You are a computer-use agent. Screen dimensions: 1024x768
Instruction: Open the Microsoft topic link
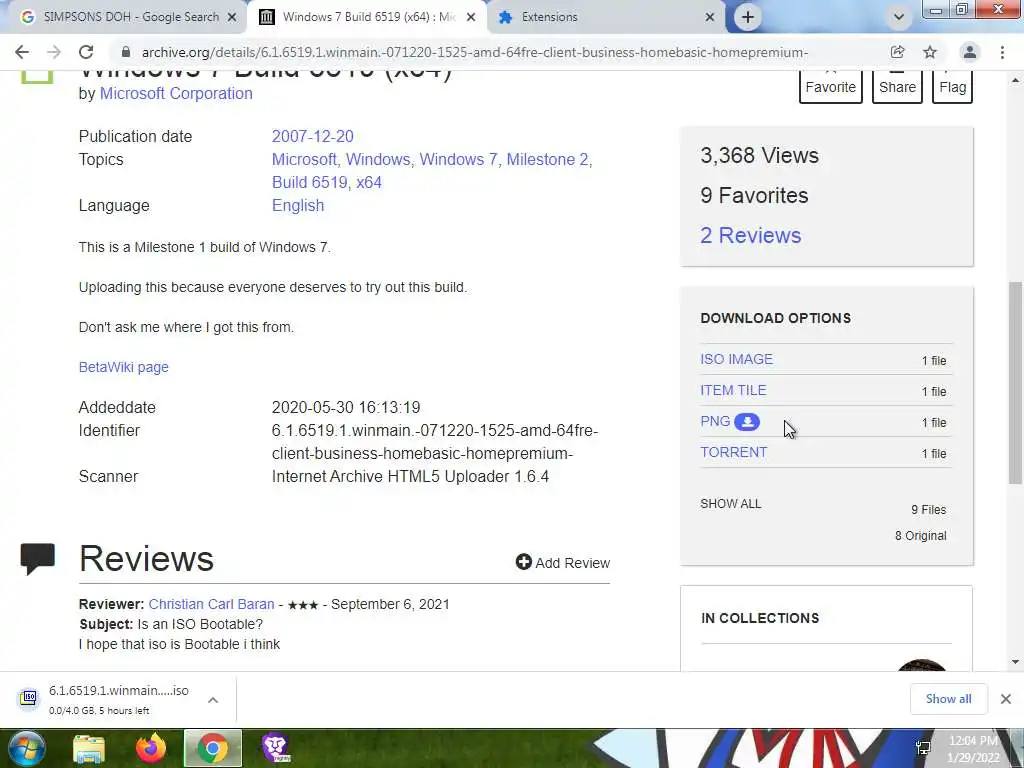[303, 159]
